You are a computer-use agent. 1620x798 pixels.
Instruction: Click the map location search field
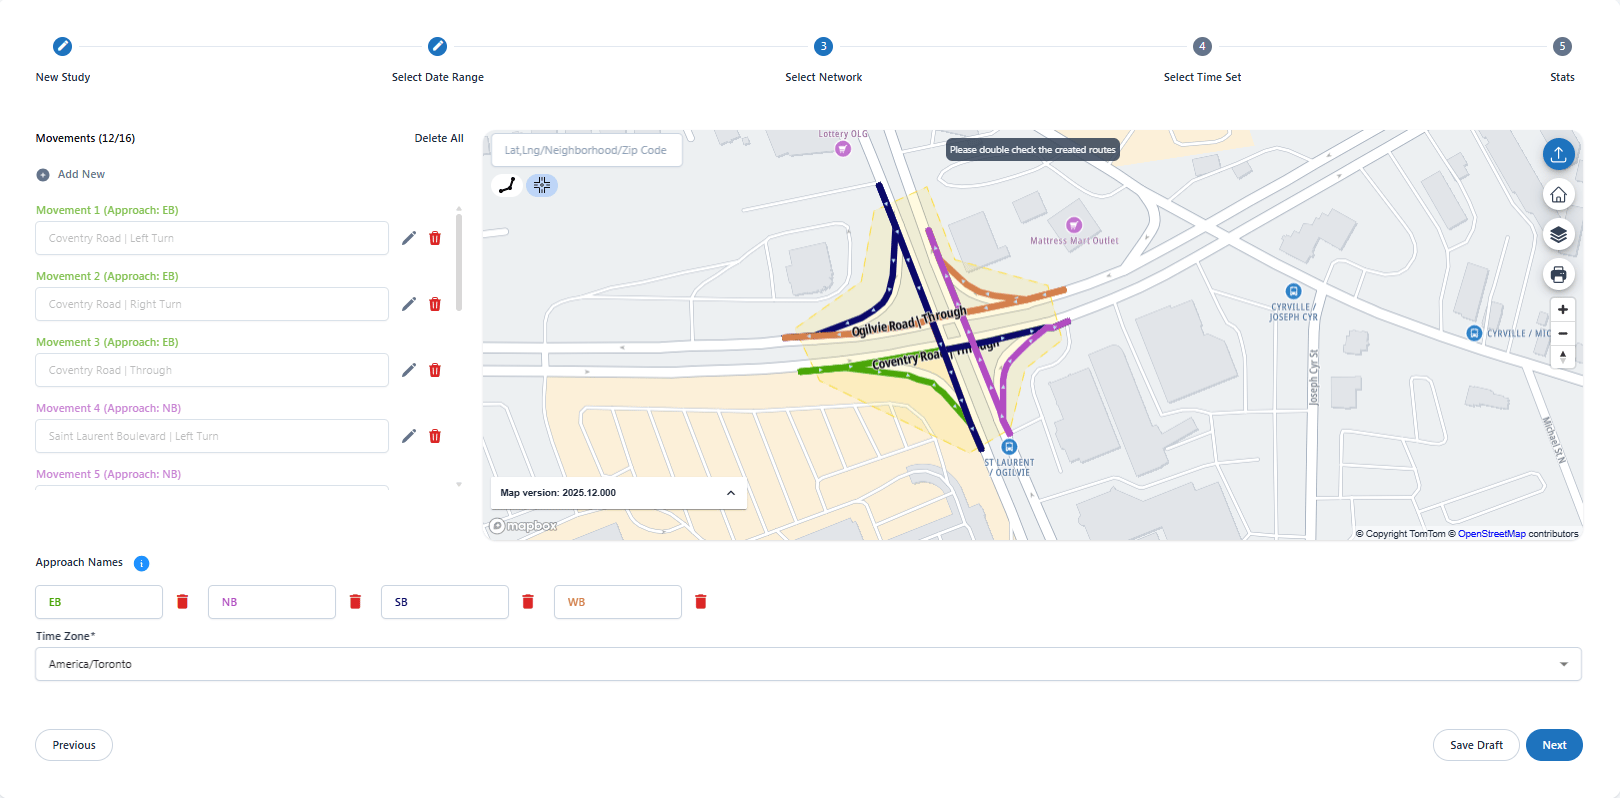click(587, 150)
